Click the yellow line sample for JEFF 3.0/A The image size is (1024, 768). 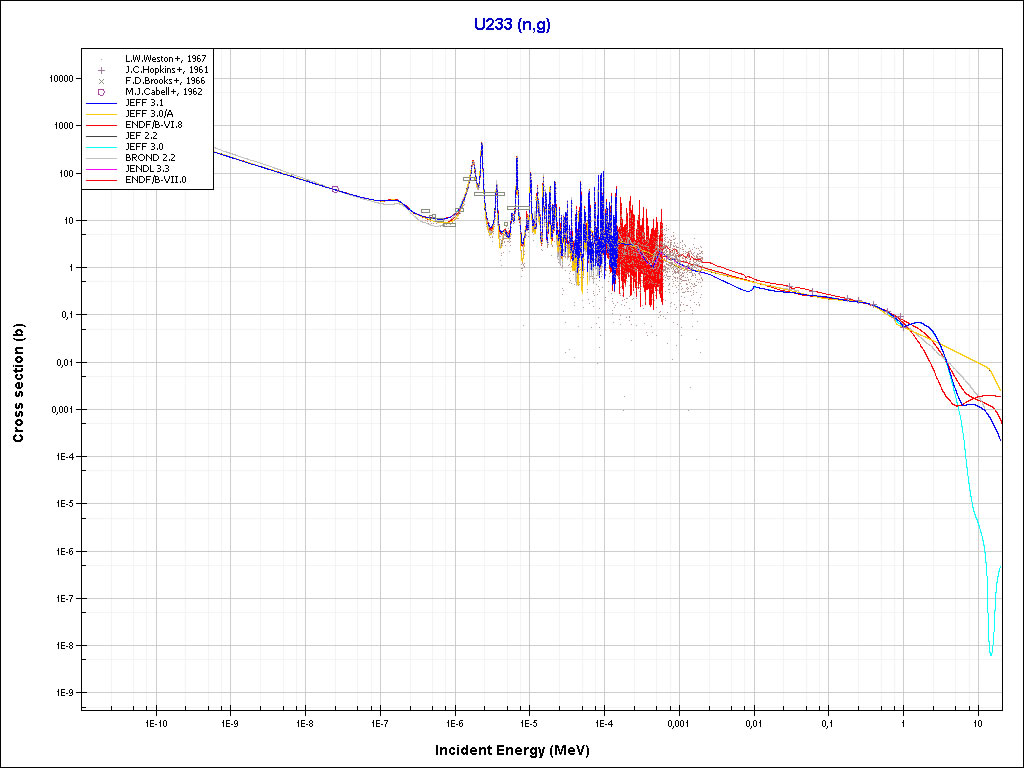point(102,114)
